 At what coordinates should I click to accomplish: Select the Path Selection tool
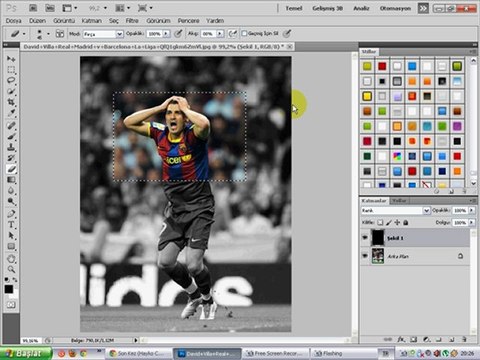coord(11,235)
